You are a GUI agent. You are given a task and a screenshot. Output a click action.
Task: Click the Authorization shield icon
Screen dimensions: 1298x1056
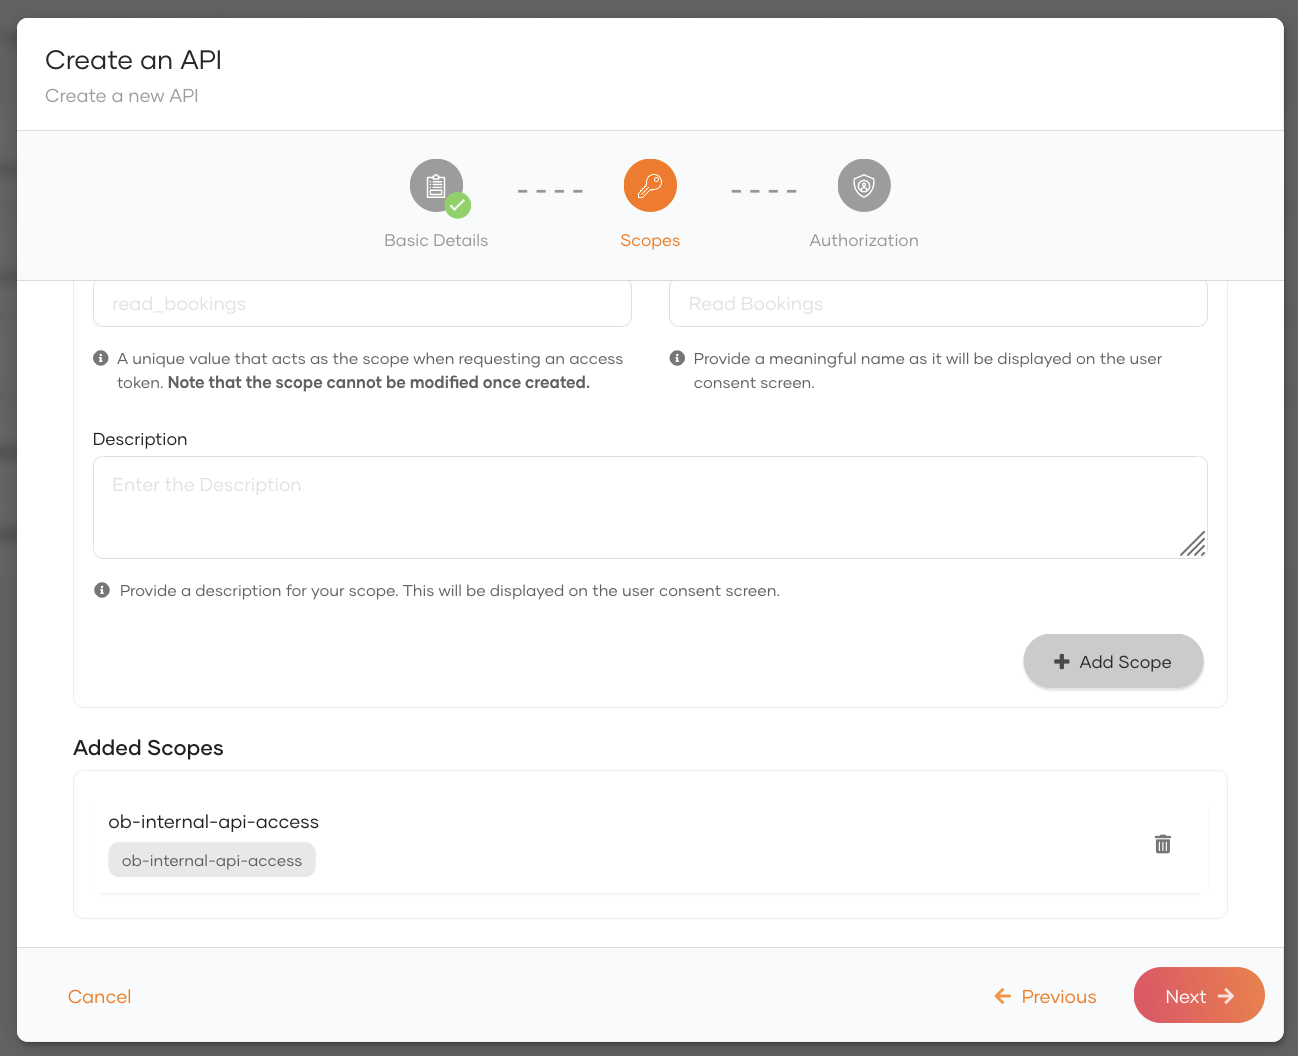tap(863, 185)
